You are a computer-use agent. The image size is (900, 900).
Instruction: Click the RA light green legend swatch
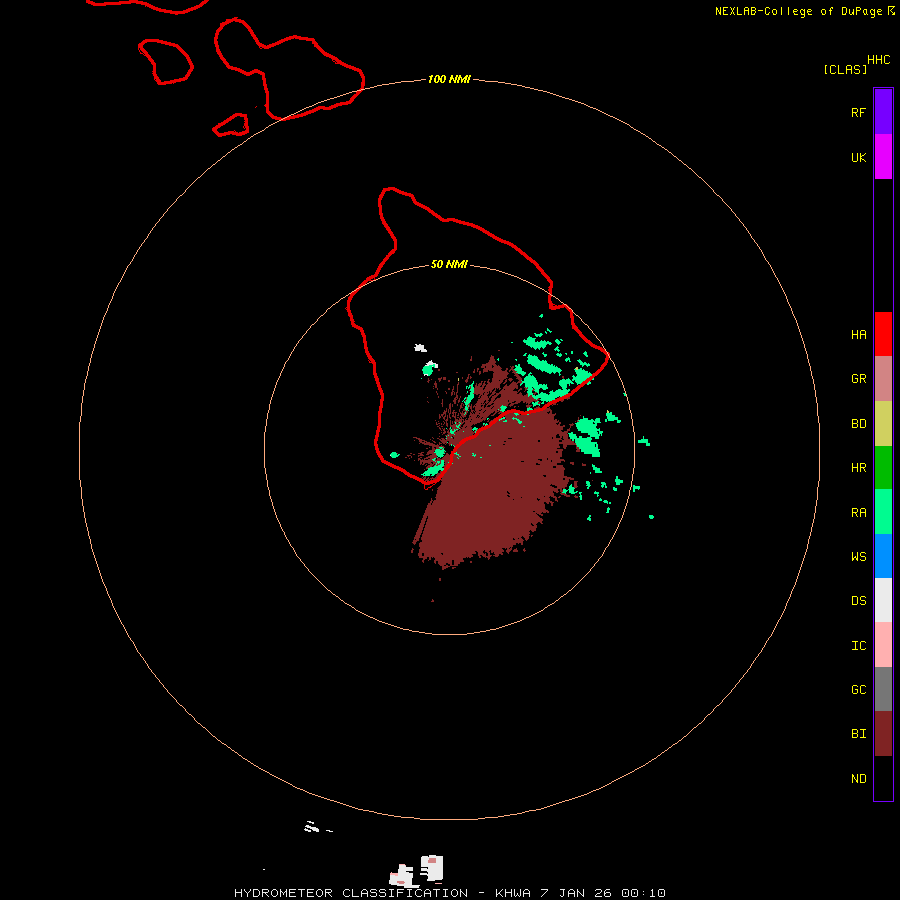[x=883, y=511]
